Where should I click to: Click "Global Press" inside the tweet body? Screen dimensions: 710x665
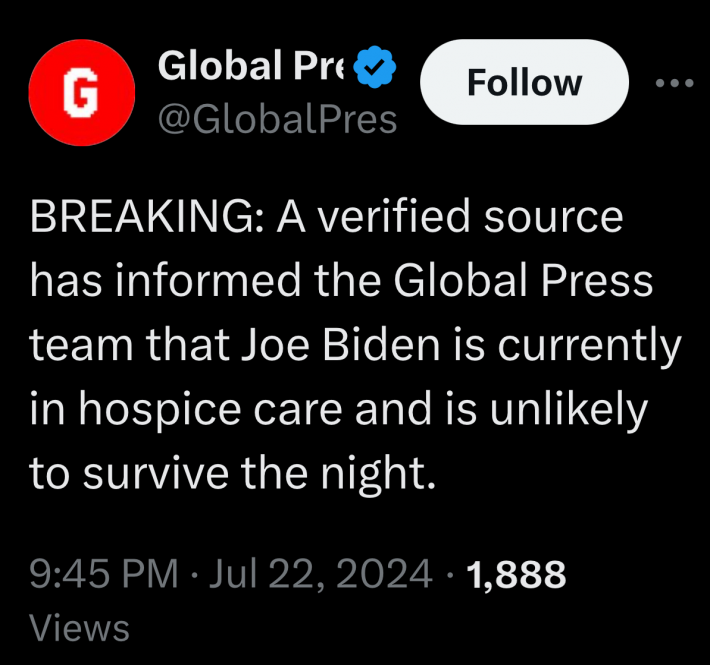523,281
